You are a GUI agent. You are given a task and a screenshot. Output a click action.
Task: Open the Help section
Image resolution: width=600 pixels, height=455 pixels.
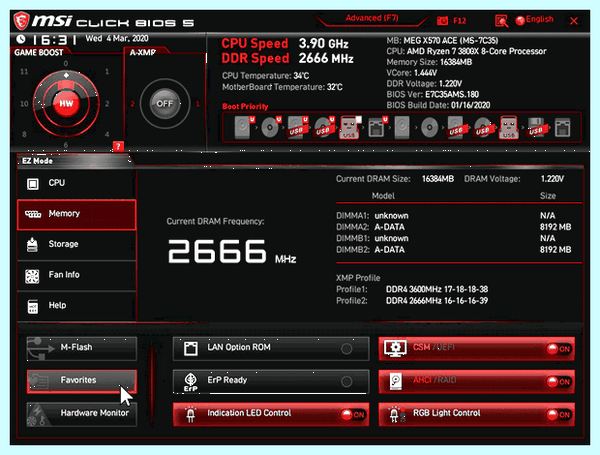point(77,306)
